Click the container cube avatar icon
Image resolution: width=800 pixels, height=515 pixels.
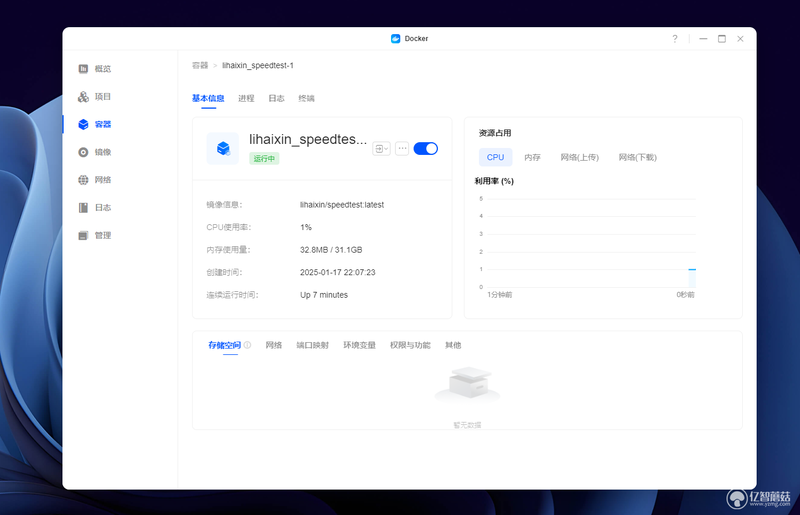coord(222,149)
